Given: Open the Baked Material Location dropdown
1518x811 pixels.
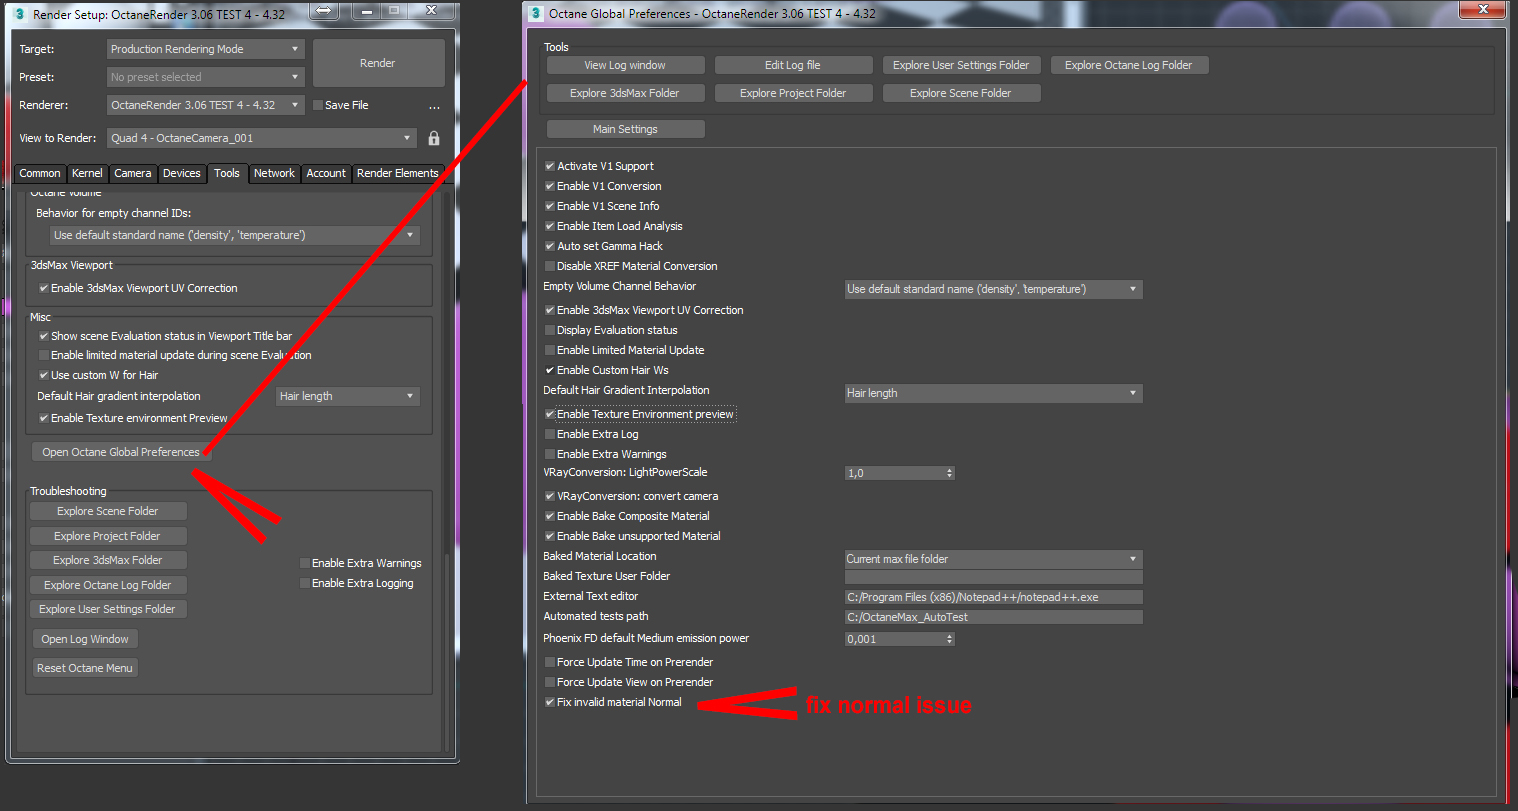Looking at the screenshot, I should coord(993,559).
